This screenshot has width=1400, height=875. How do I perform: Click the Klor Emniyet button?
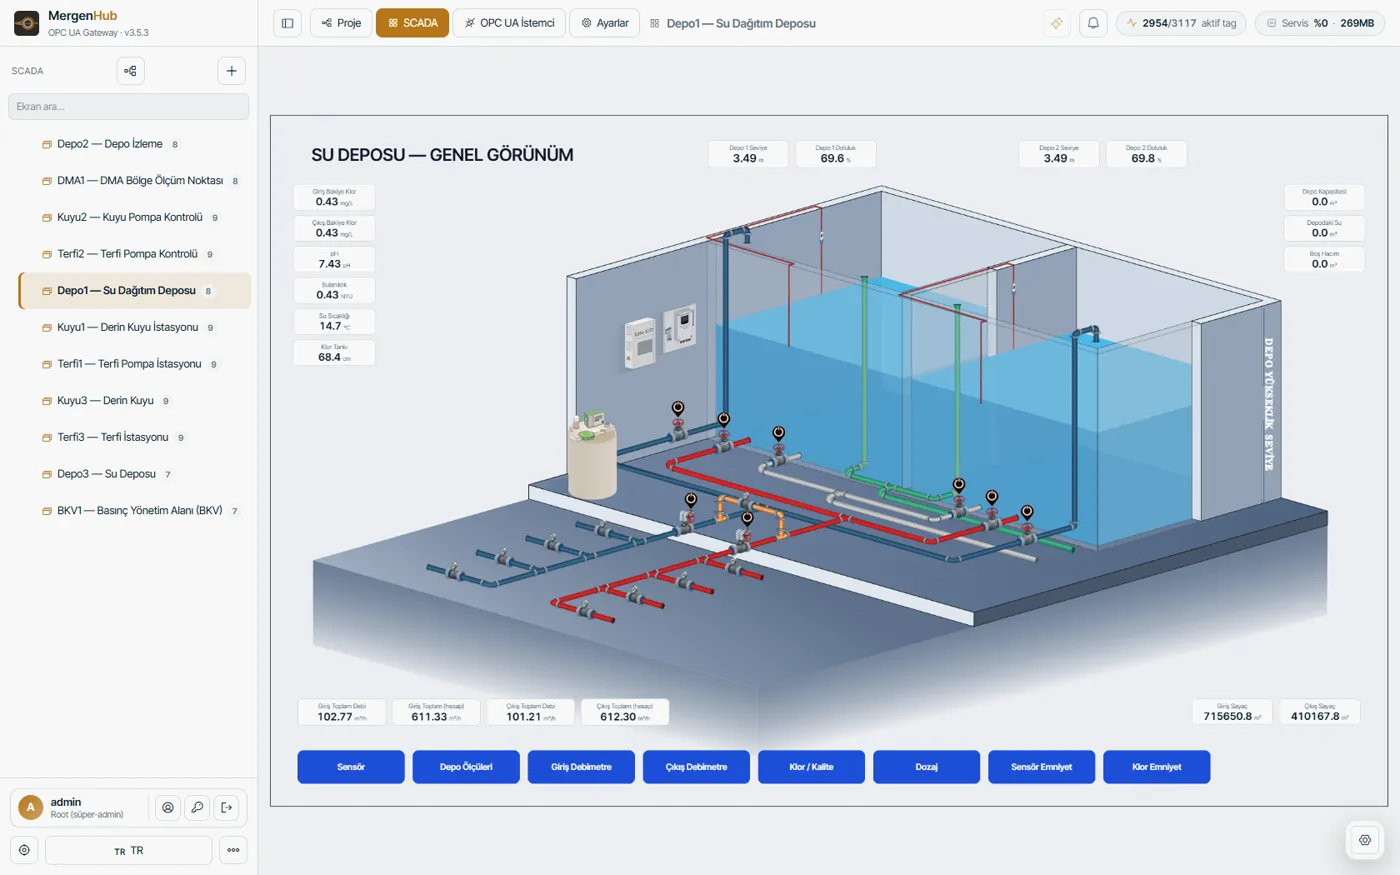1156,767
